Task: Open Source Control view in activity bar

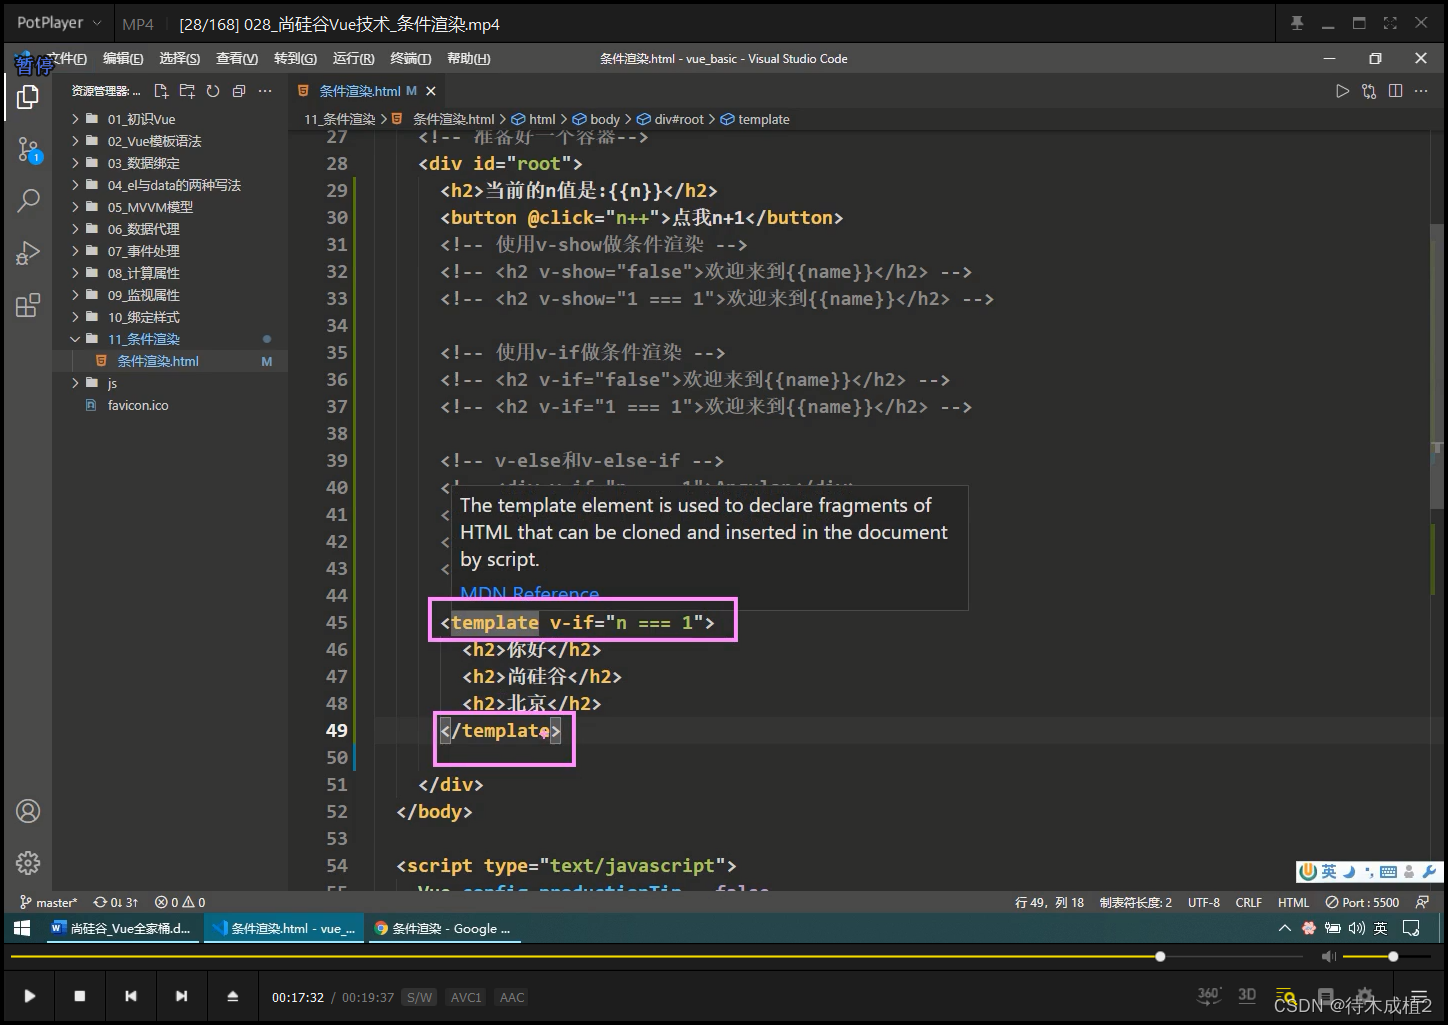Action: click(28, 151)
